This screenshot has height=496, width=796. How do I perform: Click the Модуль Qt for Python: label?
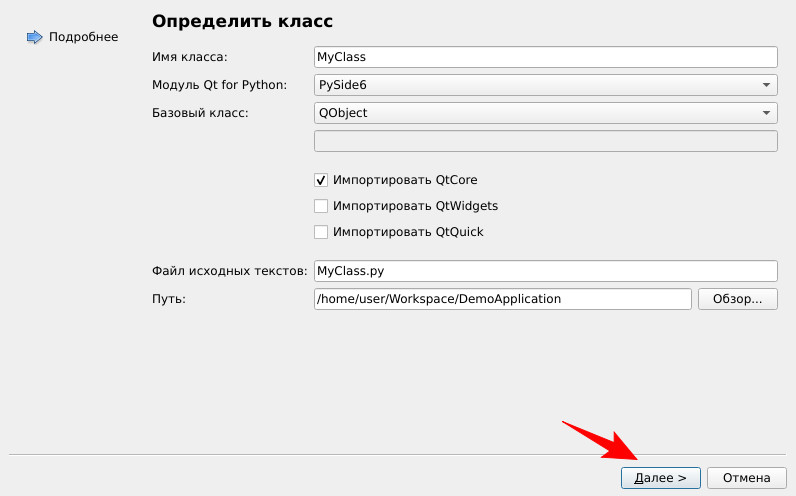(x=219, y=85)
